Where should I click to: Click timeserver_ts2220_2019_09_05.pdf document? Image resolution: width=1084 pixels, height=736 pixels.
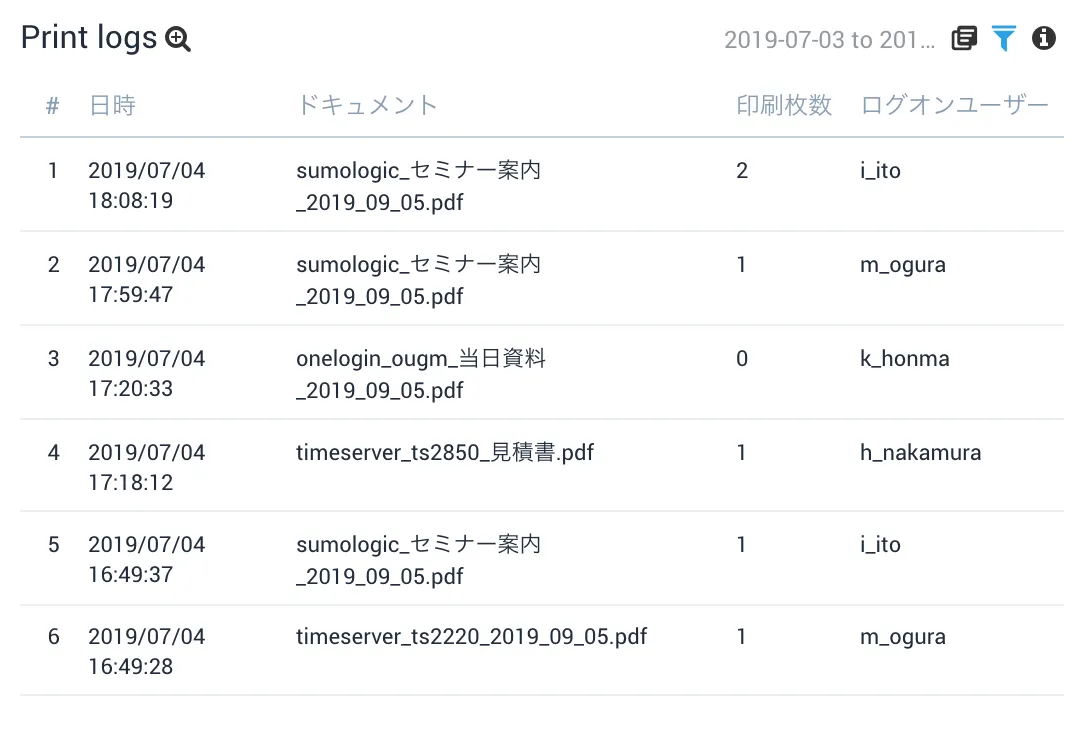pos(471,636)
